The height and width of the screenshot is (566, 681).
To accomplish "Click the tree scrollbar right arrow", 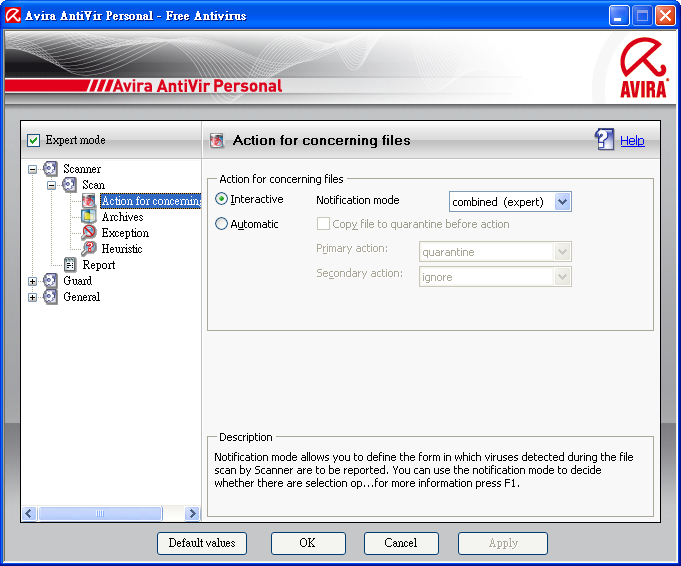I will (192, 513).
